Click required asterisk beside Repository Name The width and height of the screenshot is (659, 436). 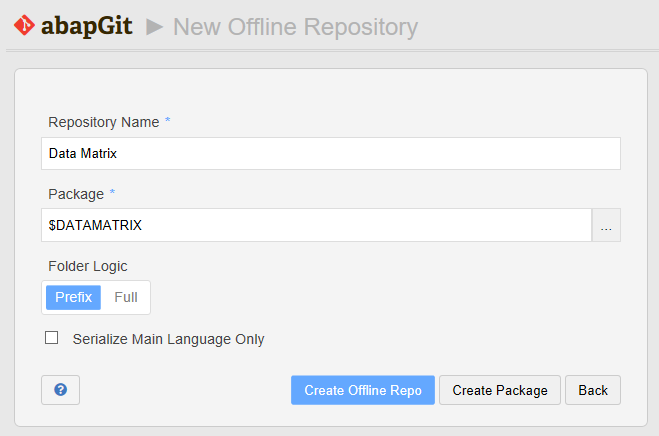pyautogui.click(x=167, y=120)
